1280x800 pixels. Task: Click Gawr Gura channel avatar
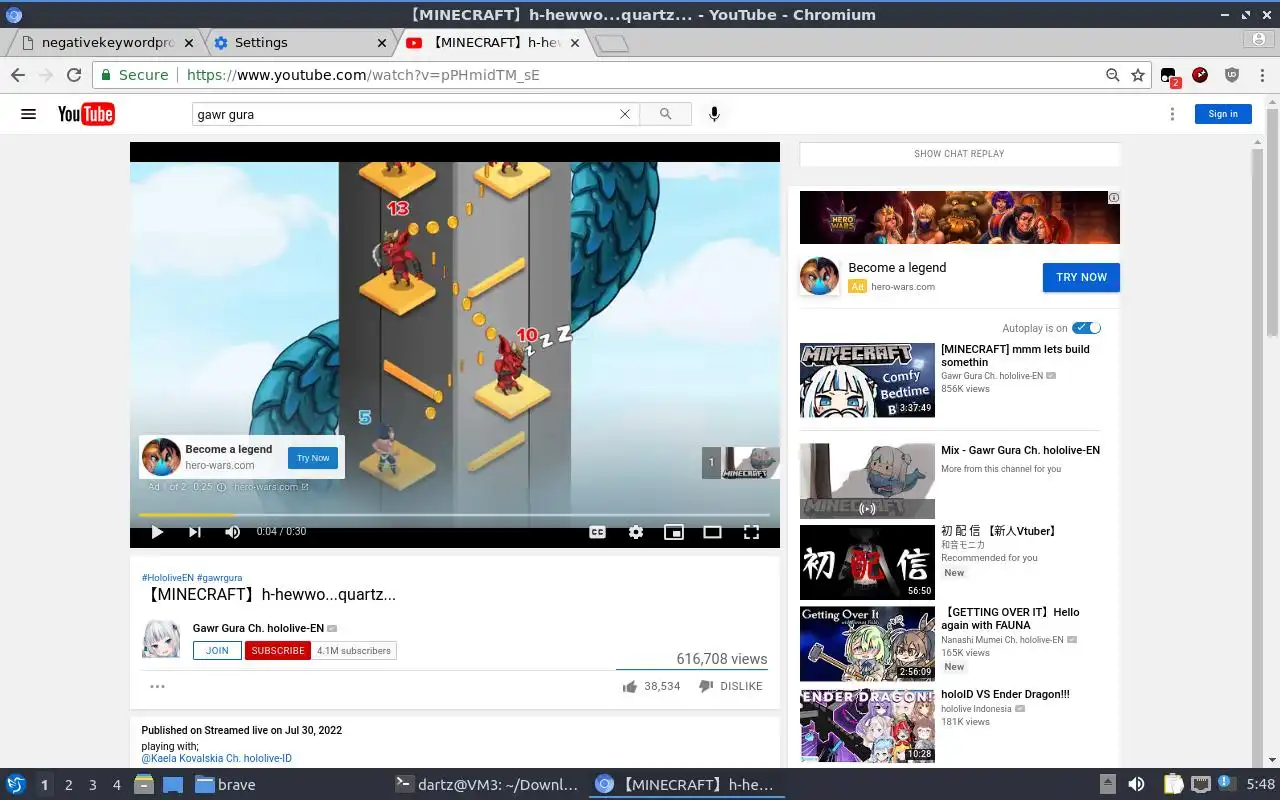point(162,639)
